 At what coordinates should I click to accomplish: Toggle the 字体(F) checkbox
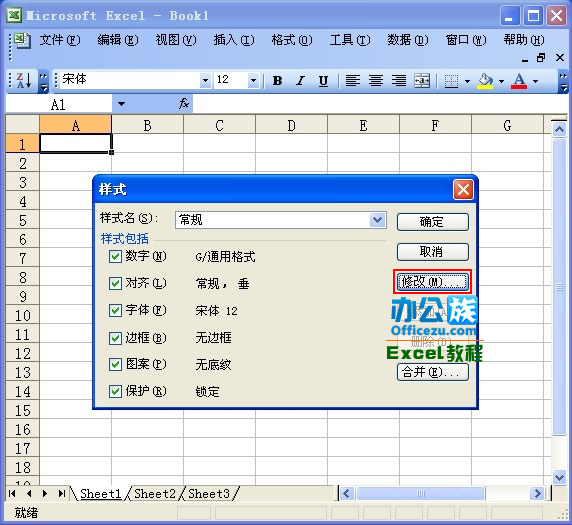pos(115,310)
